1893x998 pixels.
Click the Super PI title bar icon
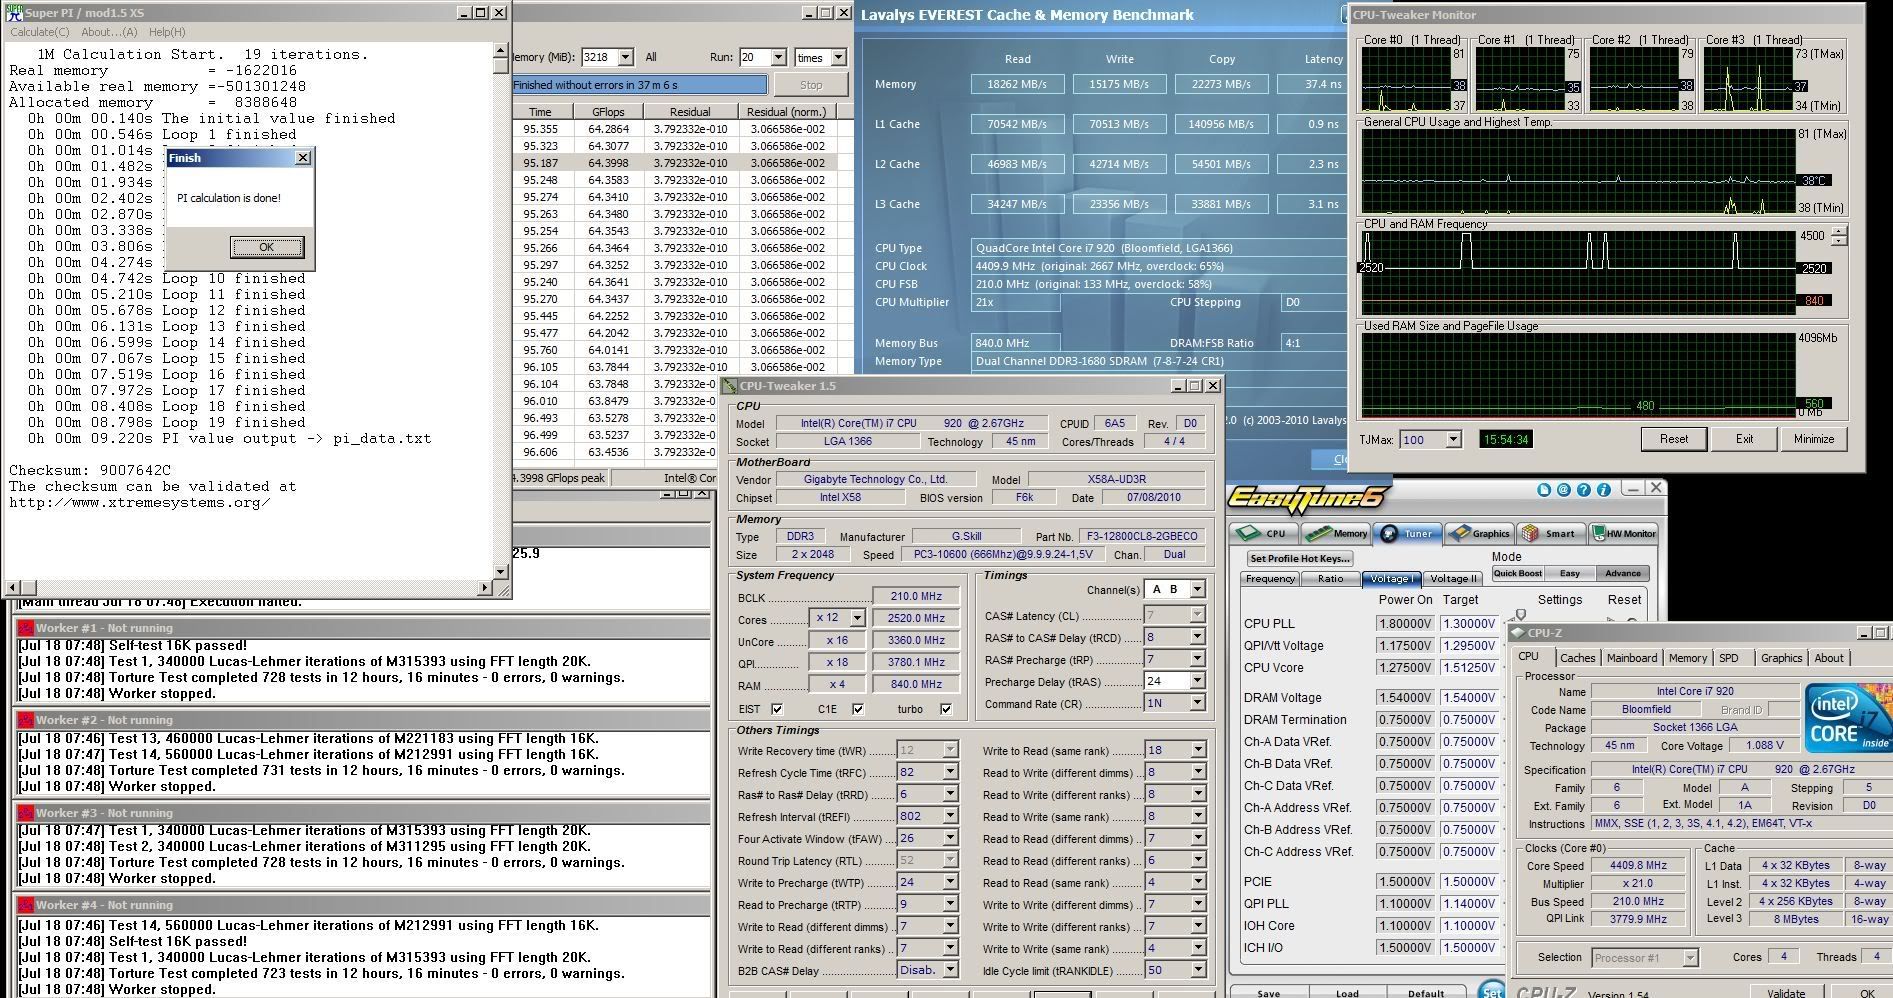pos(14,13)
